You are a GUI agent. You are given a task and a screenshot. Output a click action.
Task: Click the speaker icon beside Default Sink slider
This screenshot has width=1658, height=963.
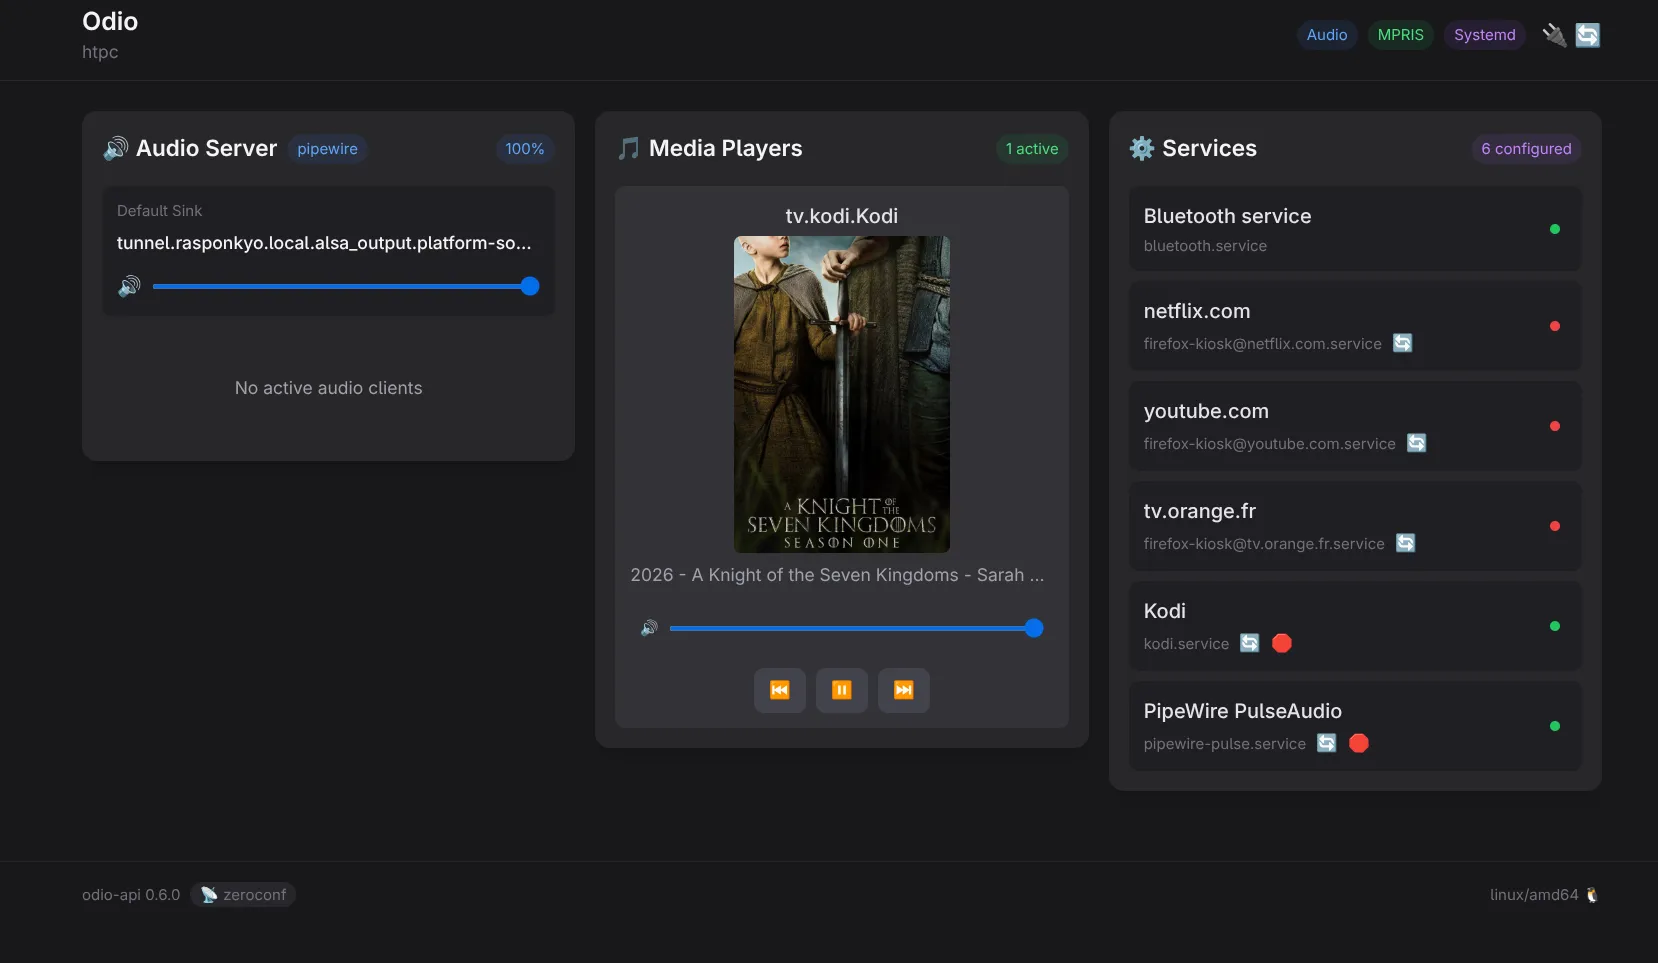click(x=130, y=286)
